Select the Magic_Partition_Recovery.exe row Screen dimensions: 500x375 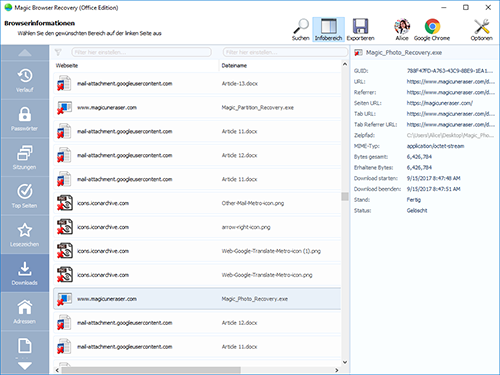point(197,108)
